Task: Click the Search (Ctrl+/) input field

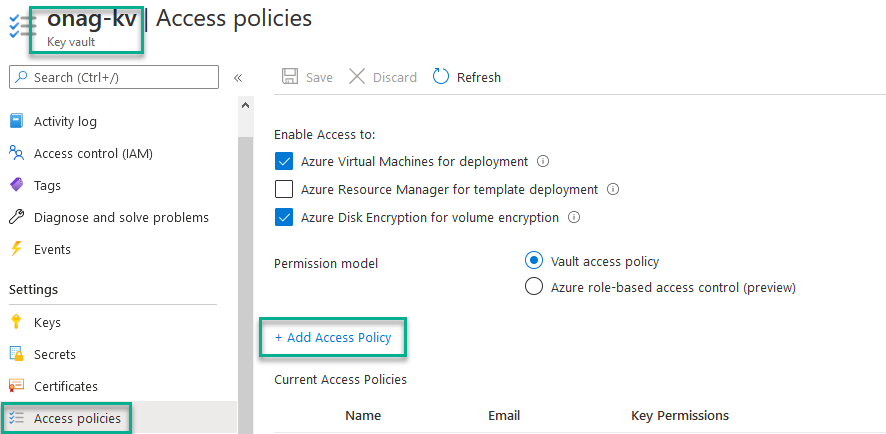Action: pos(114,77)
